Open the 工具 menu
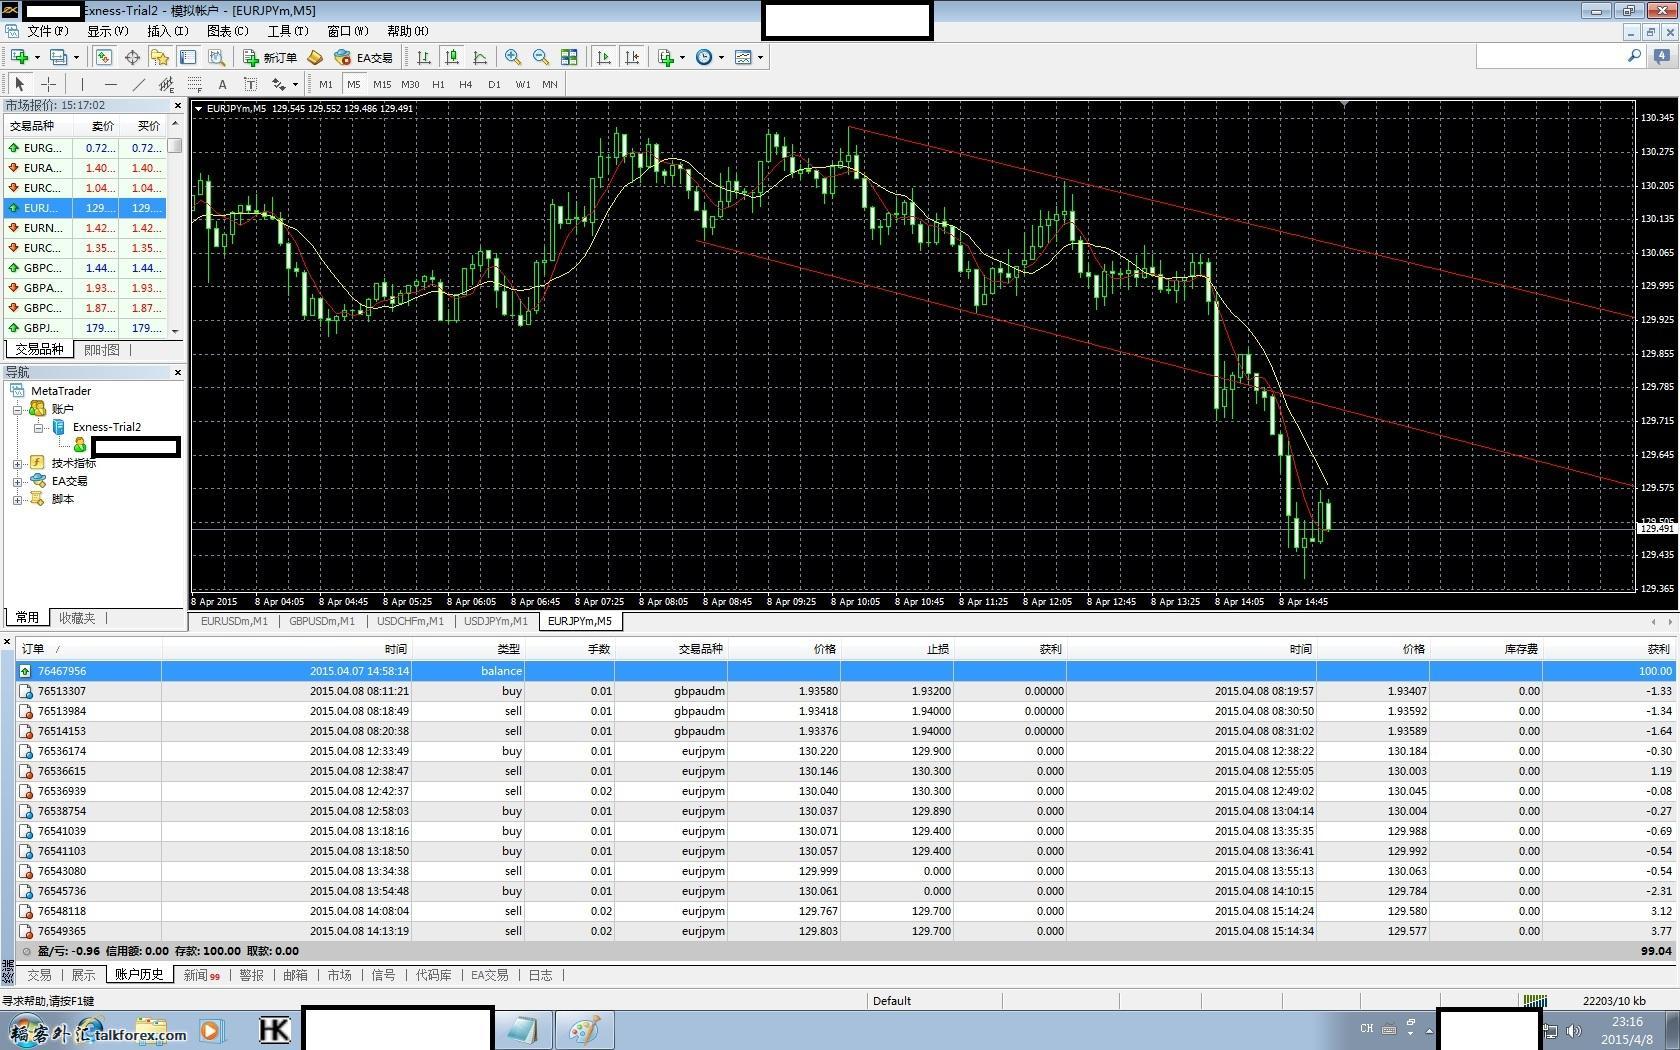Viewport: 1680px width, 1050px height. [x=287, y=31]
